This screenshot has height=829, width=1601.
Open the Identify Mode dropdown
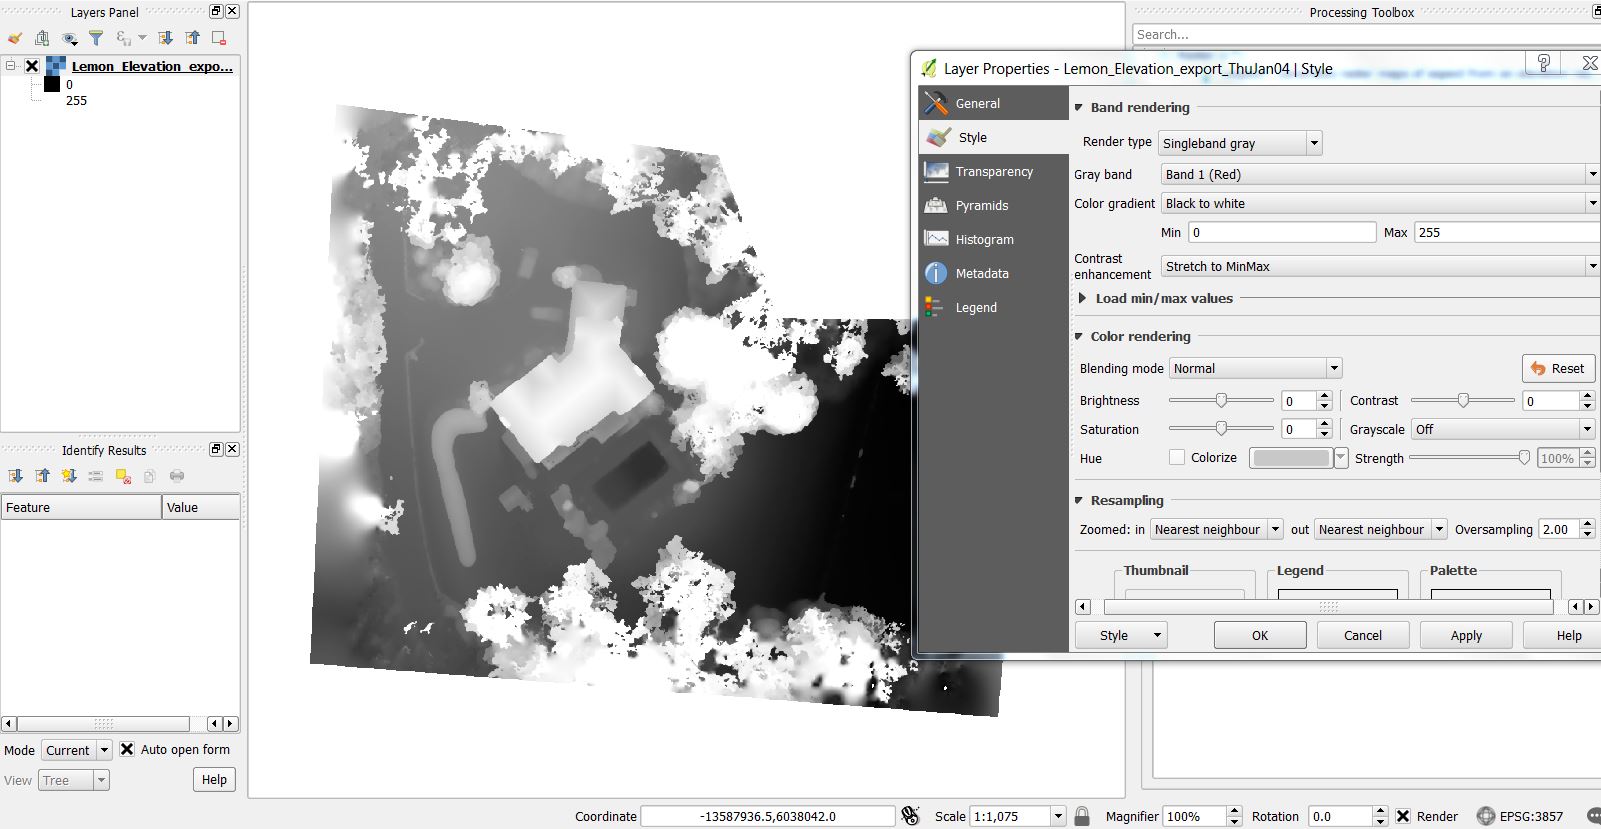coord(76,750)
